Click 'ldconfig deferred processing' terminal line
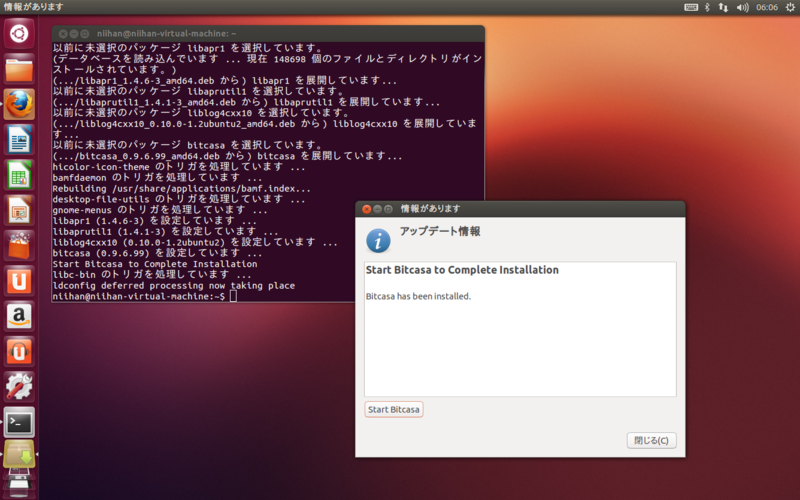The width and height of the screenshot is (800, 500). click(173, 286)
